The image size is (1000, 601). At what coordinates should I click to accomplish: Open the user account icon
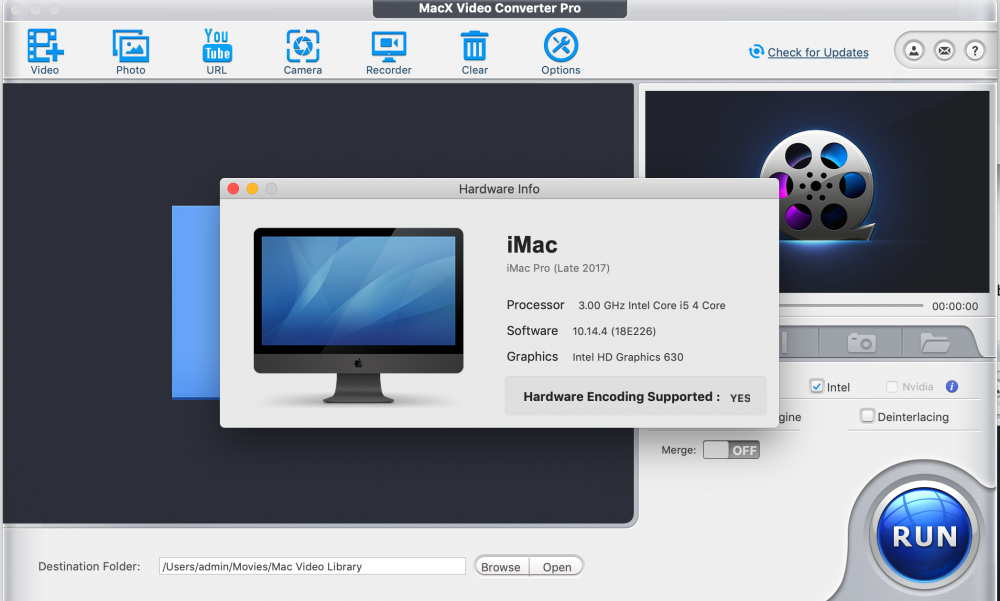point(913,50)
